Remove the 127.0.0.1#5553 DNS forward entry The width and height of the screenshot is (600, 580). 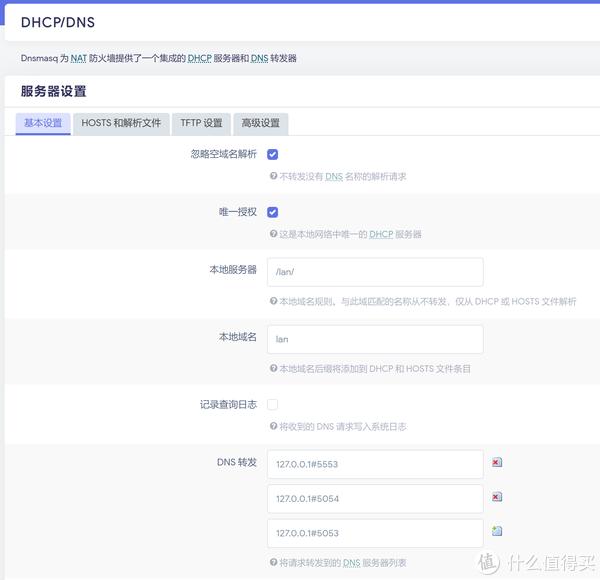(497, 462)
